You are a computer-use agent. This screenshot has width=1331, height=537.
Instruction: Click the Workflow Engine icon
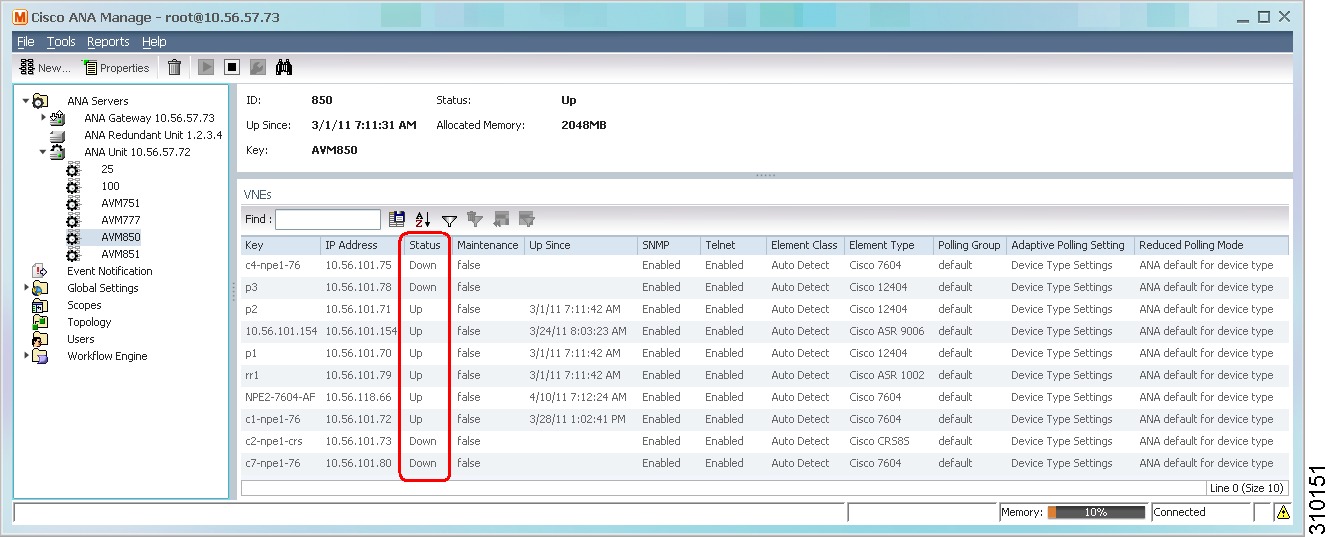[x=40, y=356]
